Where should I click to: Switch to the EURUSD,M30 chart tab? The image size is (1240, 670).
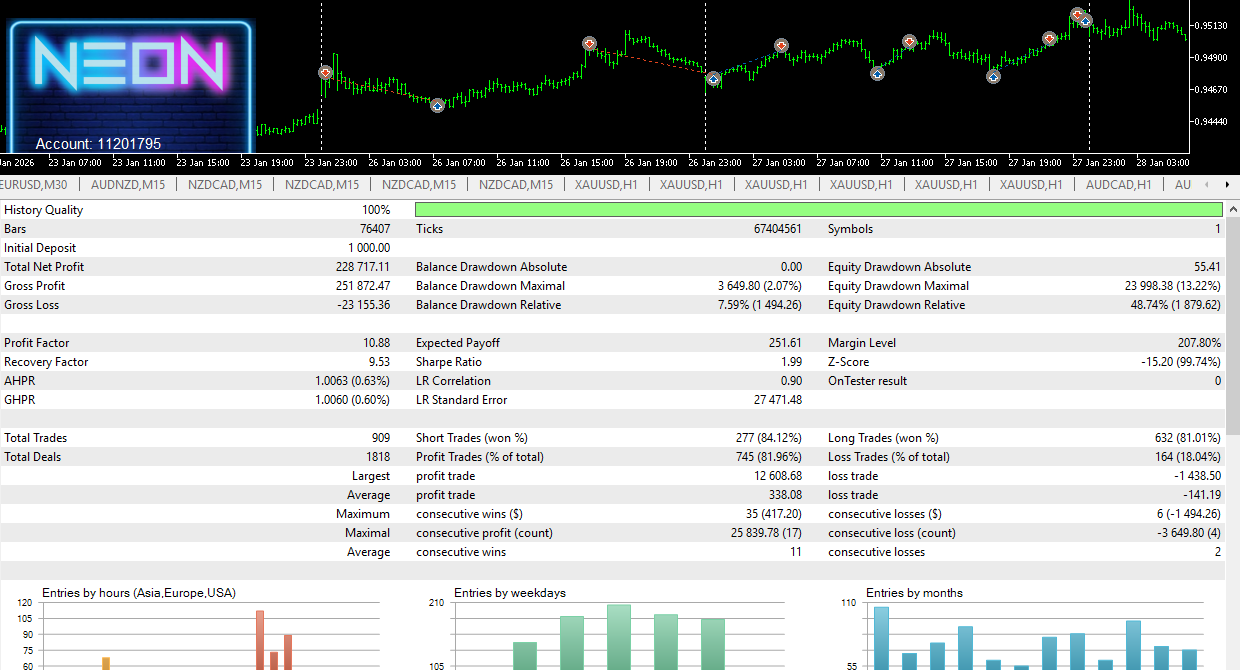[34, 185]
